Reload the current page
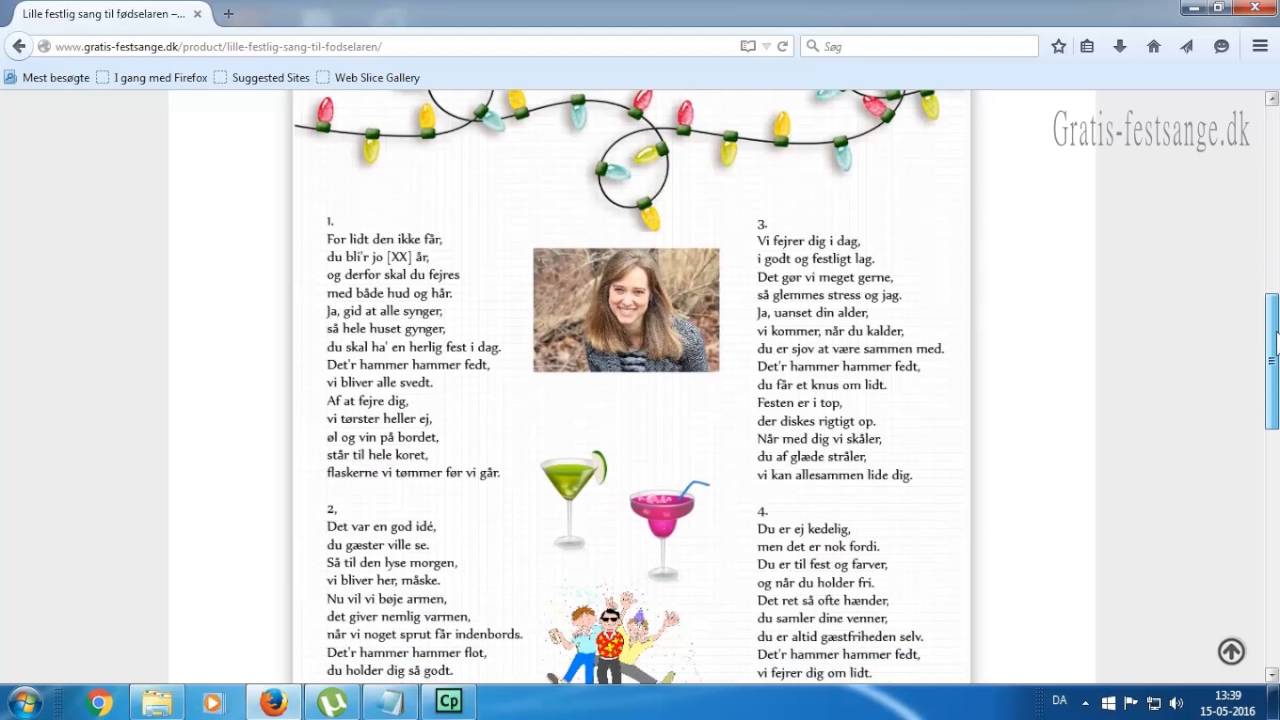 [x=783, y=46]
